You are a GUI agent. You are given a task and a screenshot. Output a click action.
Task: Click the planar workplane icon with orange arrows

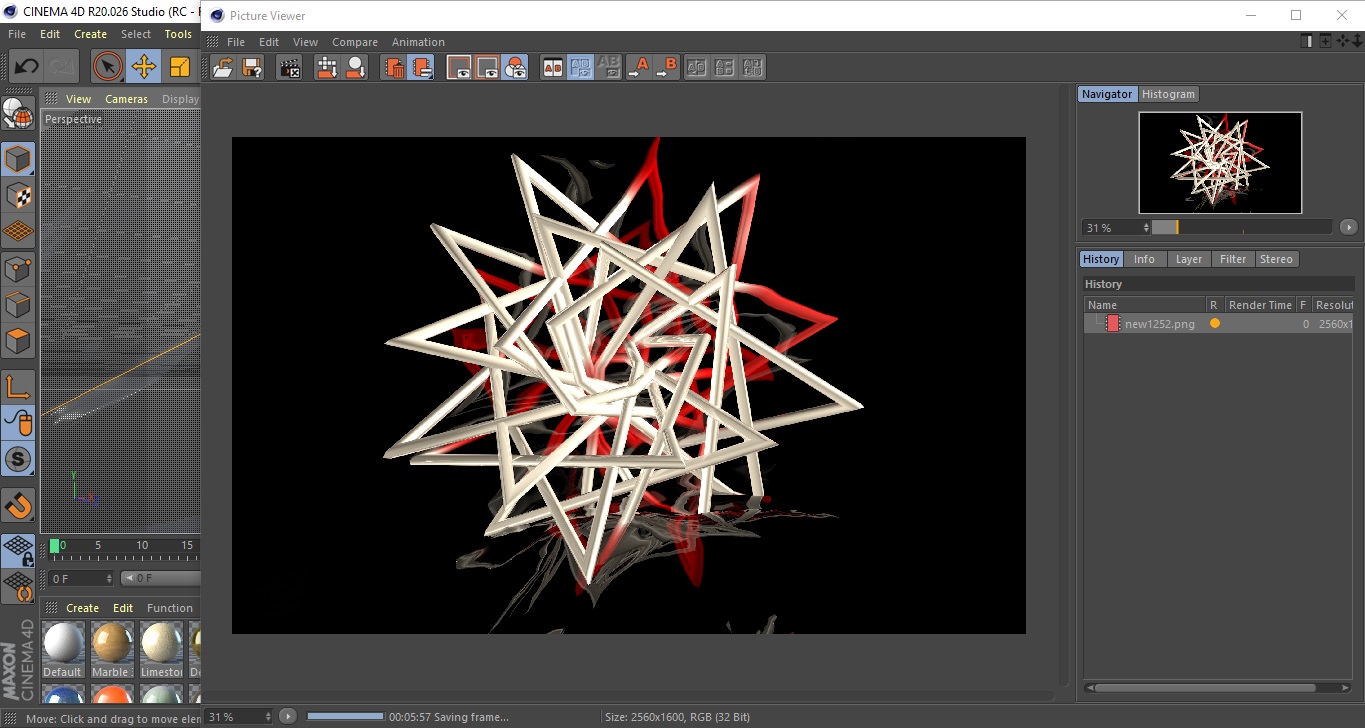[18, 587]
